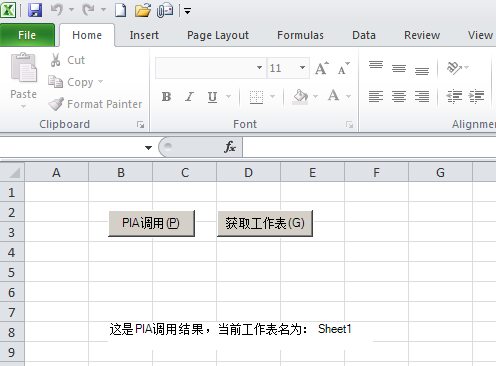Click the 'Sheet1' result text
Viewport: 496px width, 366px height.
(335, 329)
